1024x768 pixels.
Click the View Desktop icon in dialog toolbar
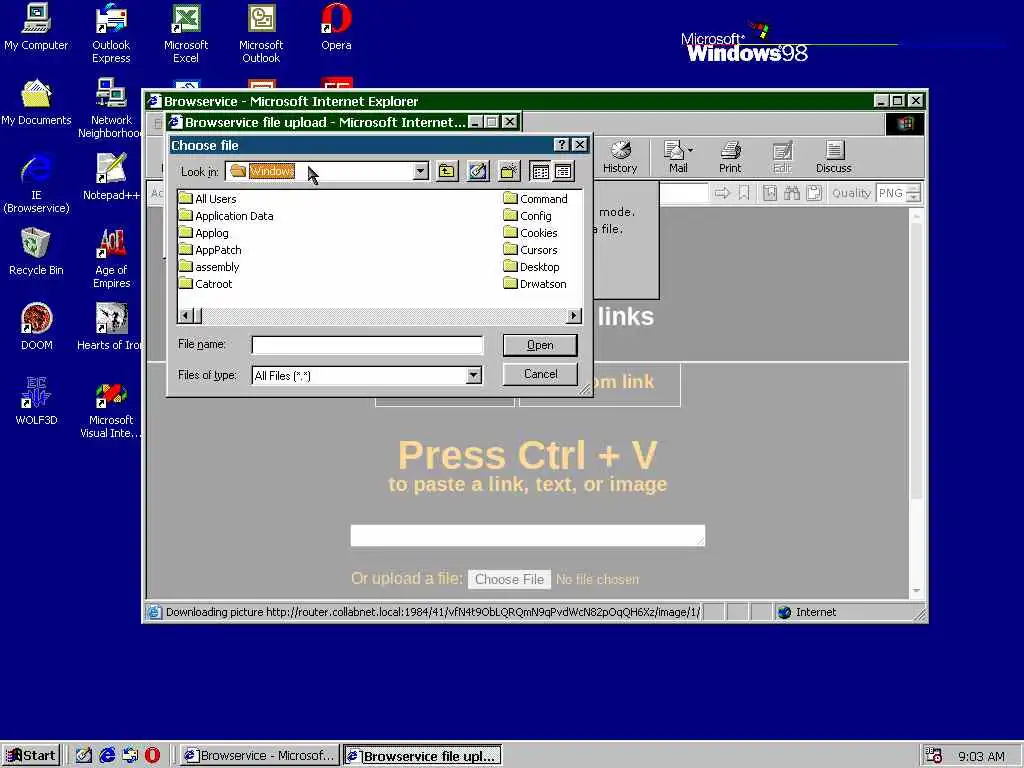[x=478, y=172]
